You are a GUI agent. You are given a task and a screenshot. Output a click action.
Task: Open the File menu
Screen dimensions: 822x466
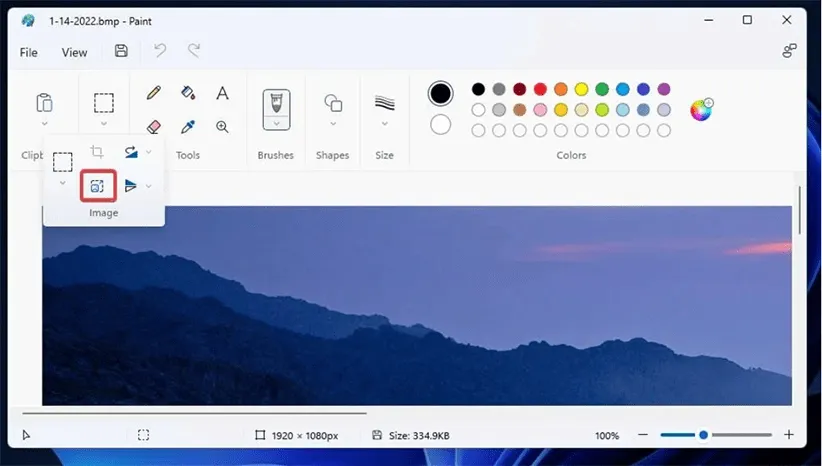click(28, 52)
